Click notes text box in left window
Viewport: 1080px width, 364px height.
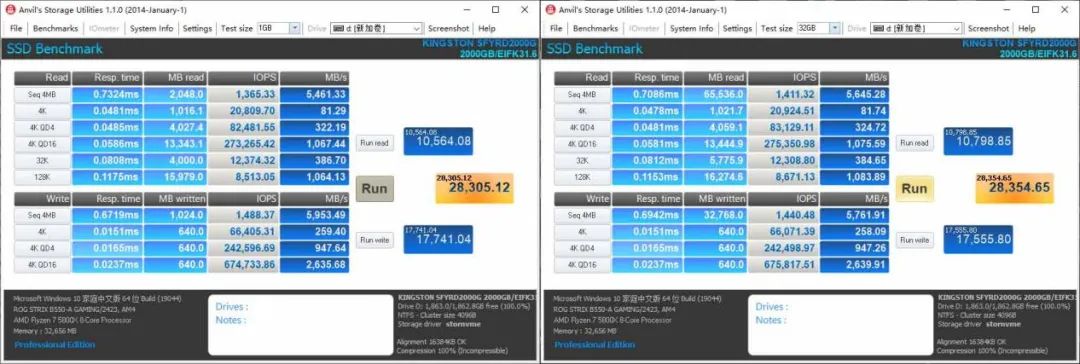300,325
